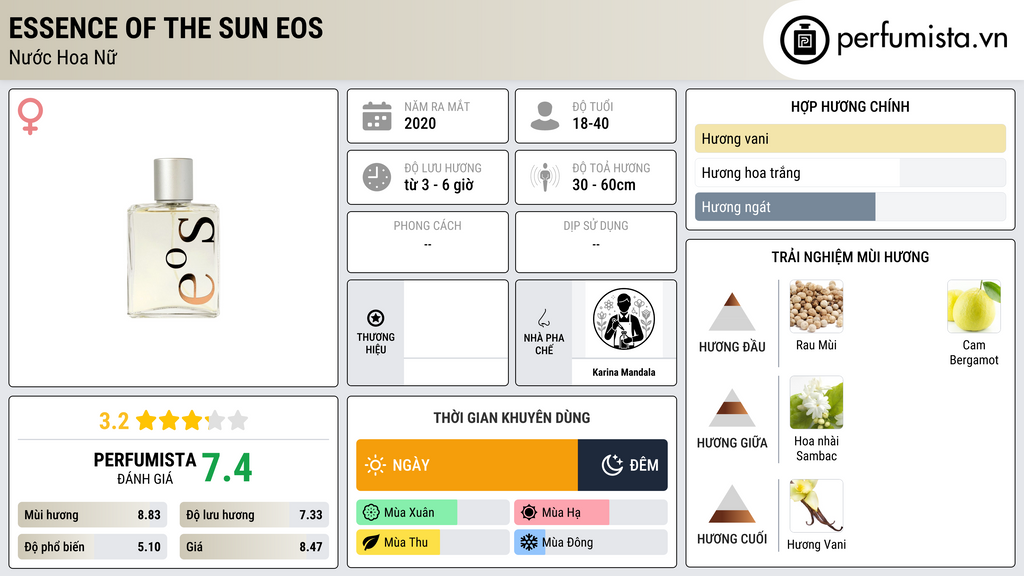Click the leaf icon for Mùa Thu
The height and width of the screenshot is (576, 1024).
370,542
